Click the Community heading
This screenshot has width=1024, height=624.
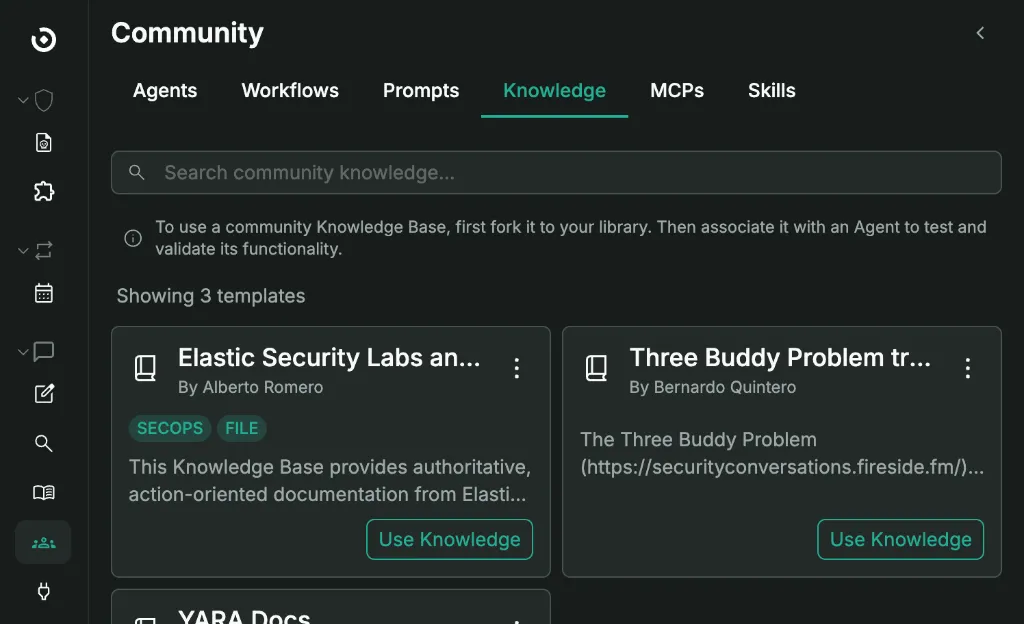point(187,33)
